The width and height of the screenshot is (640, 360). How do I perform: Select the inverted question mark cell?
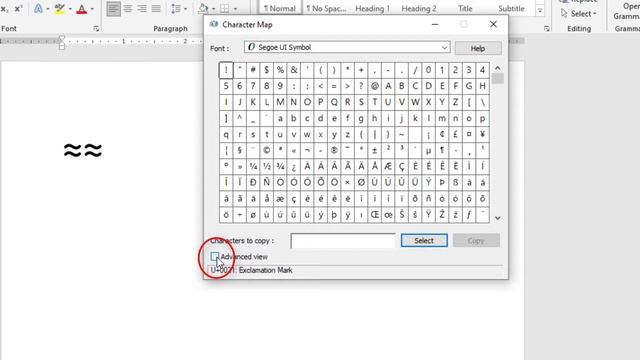(293, 167)
